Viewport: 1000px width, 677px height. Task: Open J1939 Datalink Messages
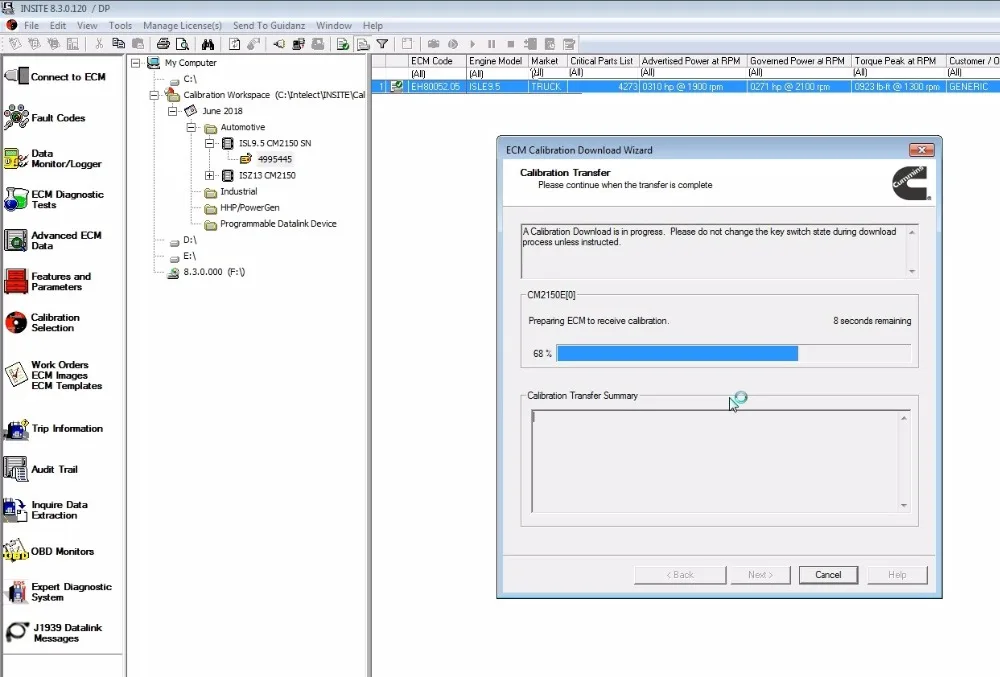pyautogui.click(x=54, y=633)
